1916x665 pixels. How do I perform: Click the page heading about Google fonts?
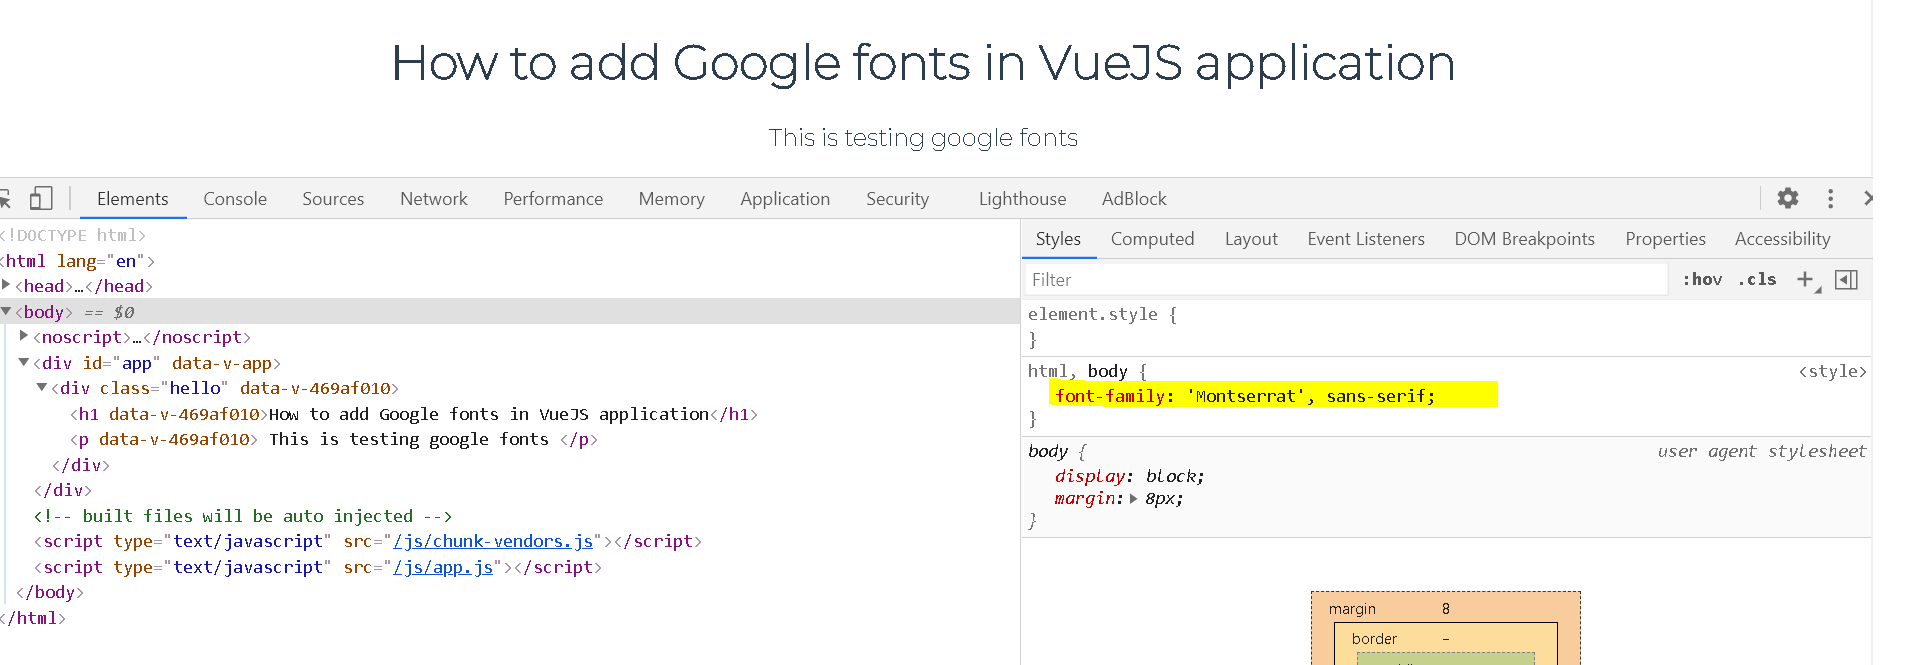923,63
